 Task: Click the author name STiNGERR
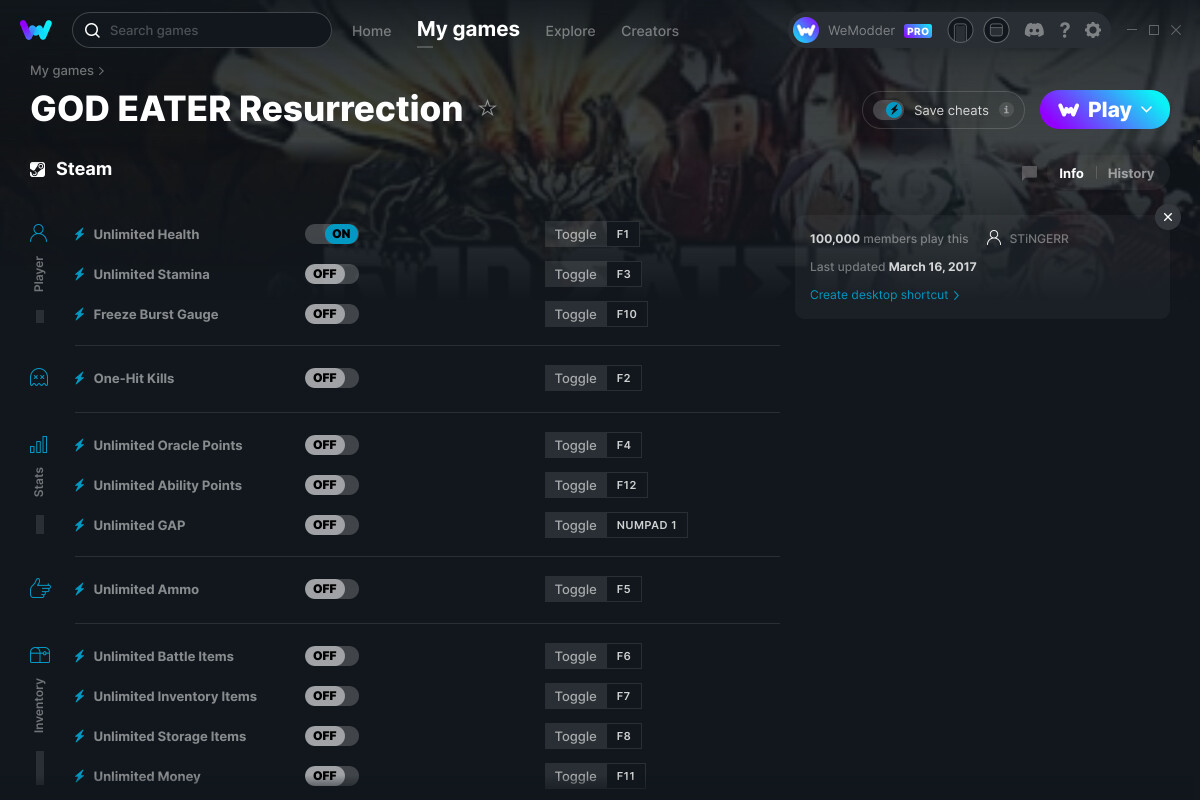[x=1040, y=239]
